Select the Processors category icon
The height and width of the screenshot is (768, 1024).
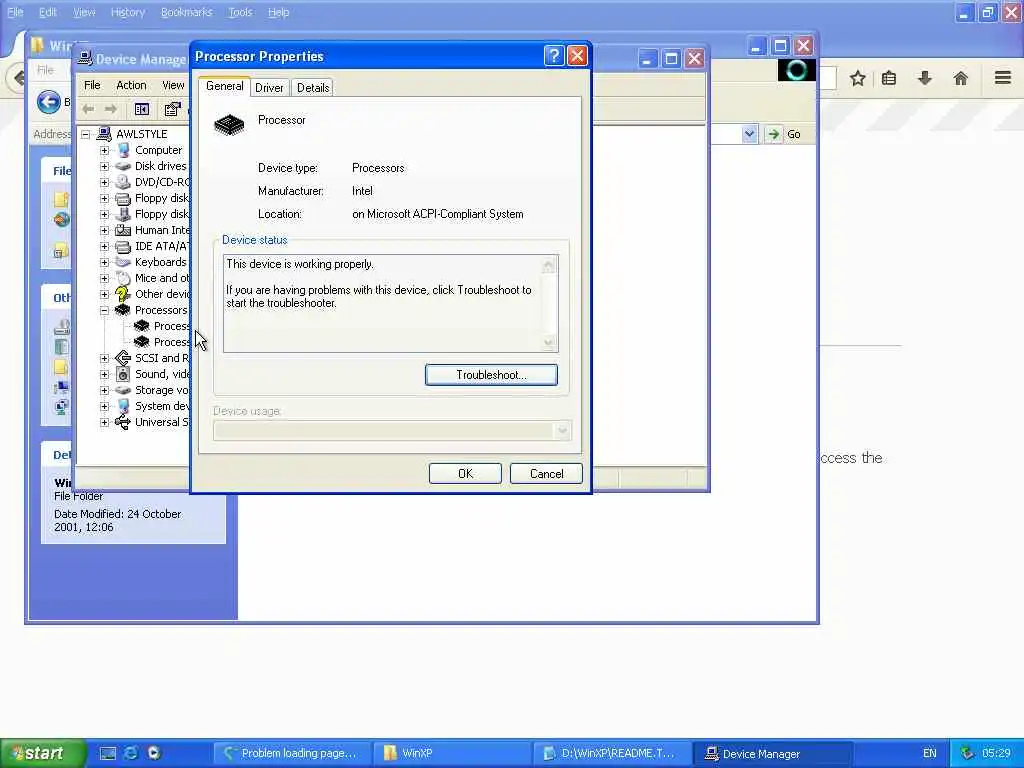(x=123, y=310)
